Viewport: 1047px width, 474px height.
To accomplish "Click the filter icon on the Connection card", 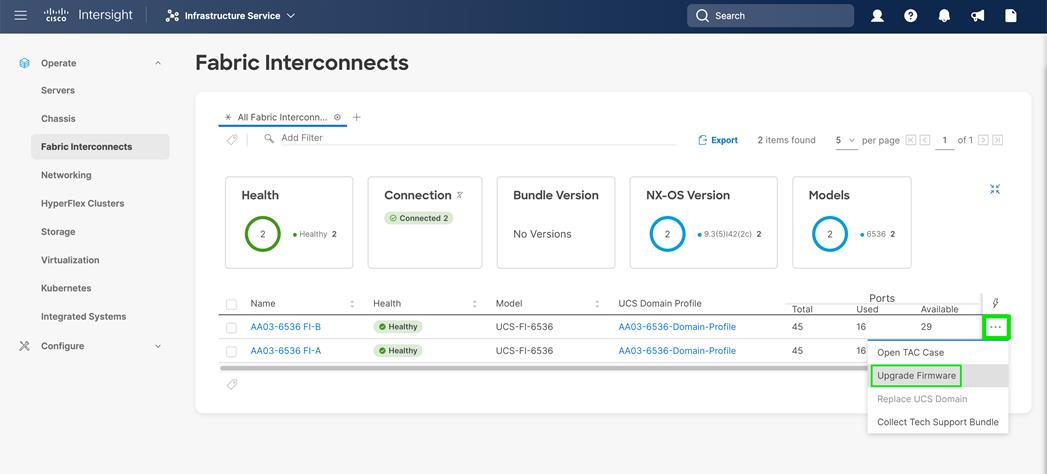I will pyautogui.click(x=459, y=195).
